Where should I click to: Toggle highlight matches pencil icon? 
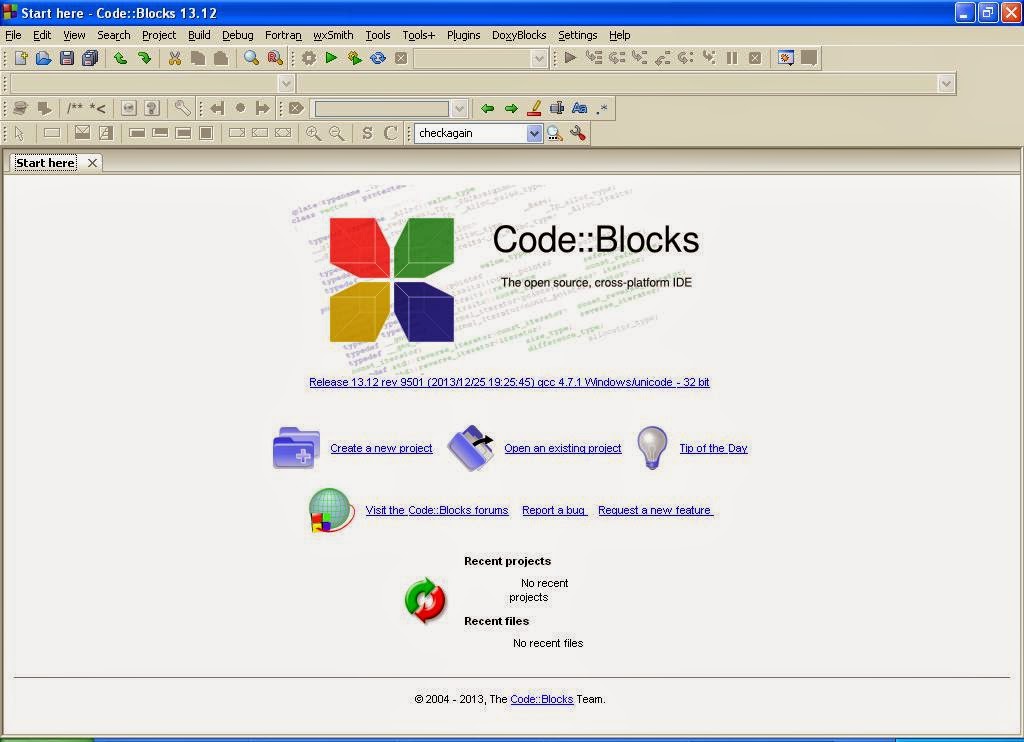(x=534, y=108)
